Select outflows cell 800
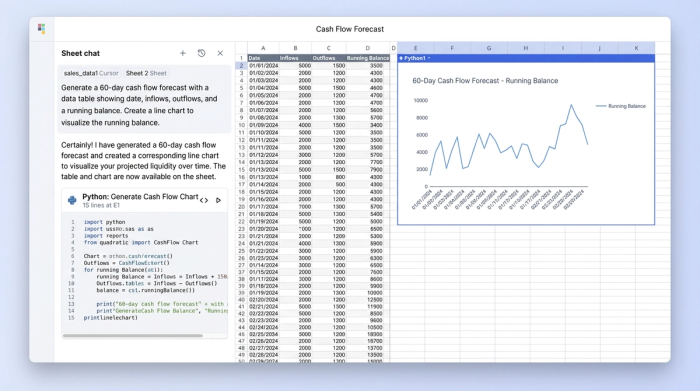Image resolution: width=700 pixels, height=391 pixels. [329, 177]
